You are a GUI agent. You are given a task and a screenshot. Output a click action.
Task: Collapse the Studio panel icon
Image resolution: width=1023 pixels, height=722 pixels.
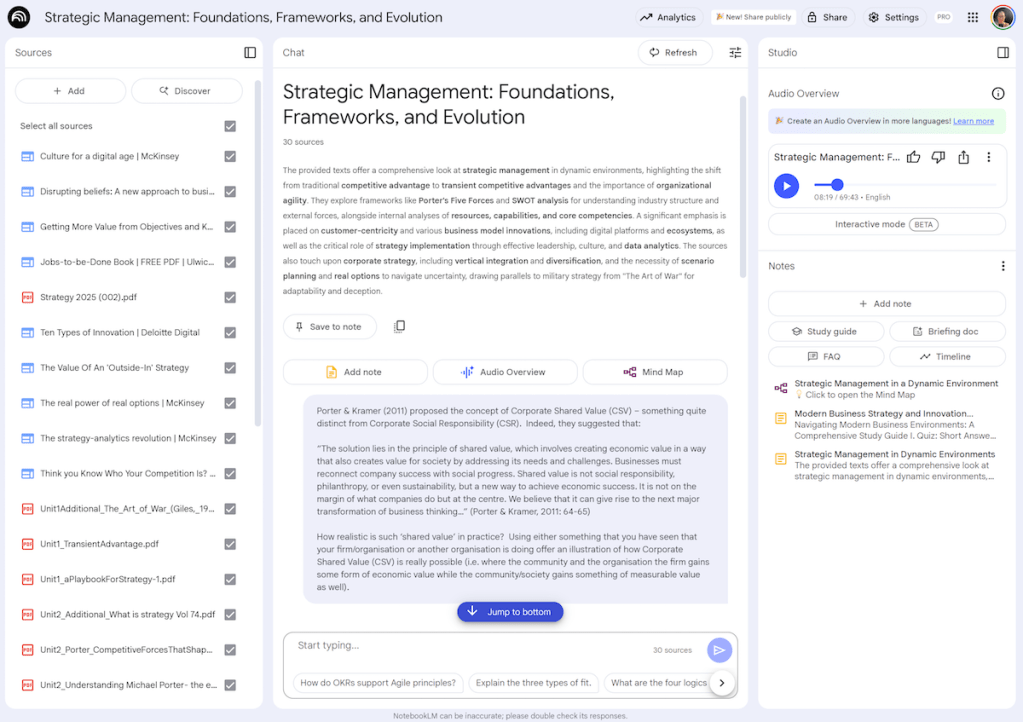(x=1002, y=53)
